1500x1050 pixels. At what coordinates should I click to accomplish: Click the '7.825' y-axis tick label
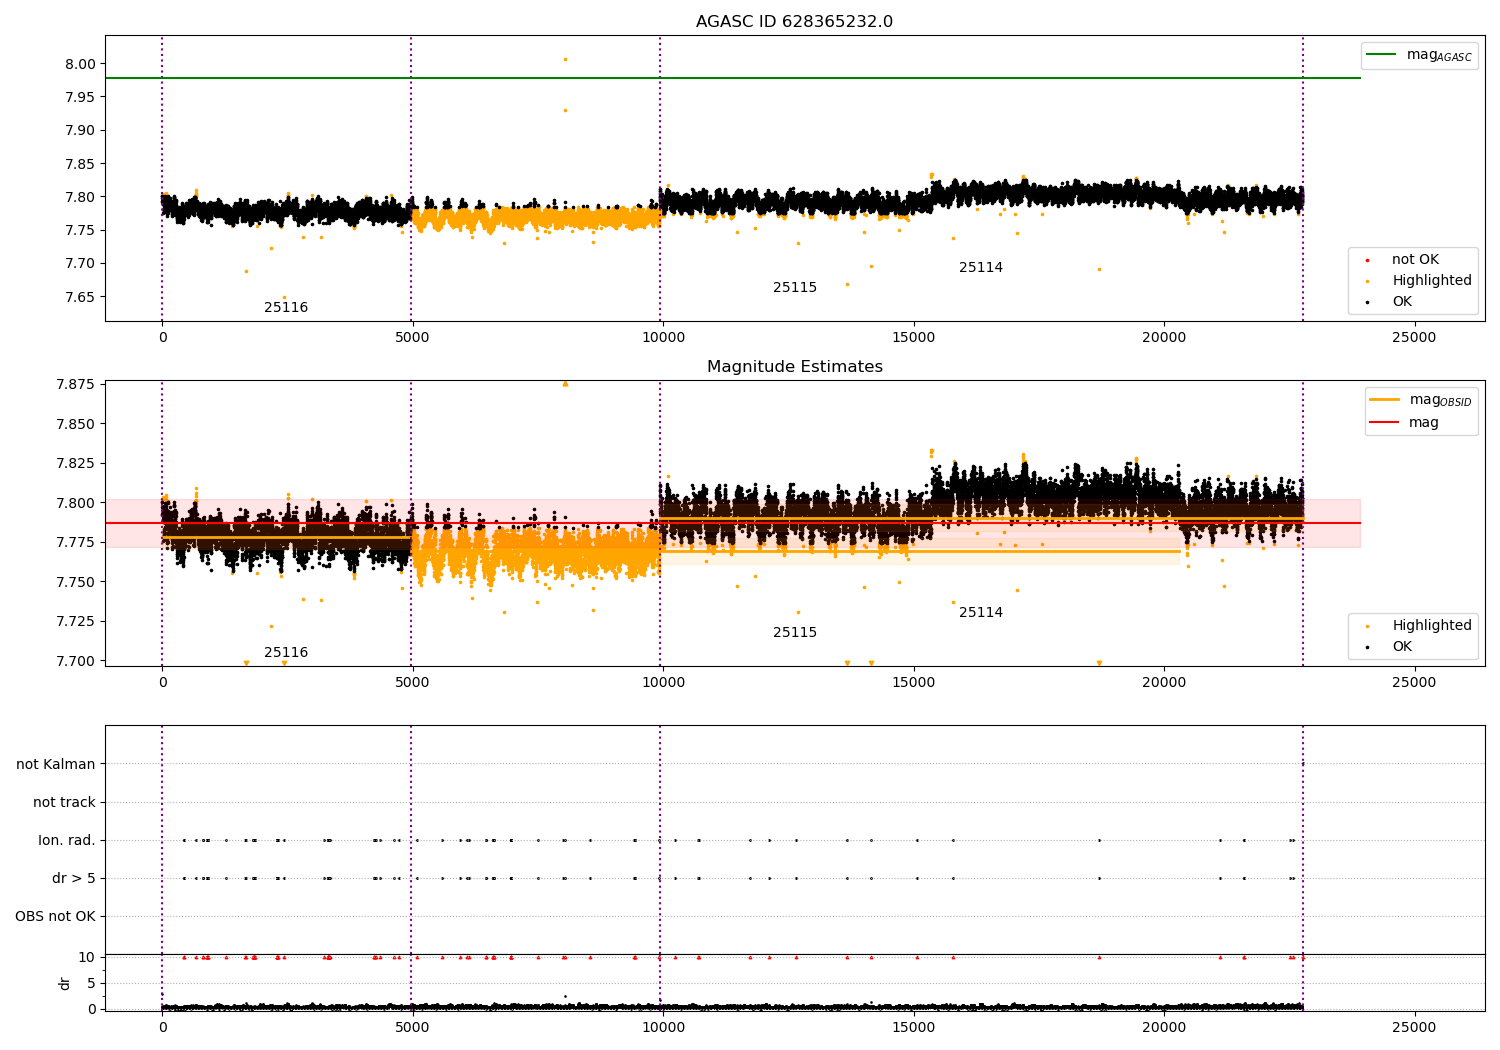77,463
